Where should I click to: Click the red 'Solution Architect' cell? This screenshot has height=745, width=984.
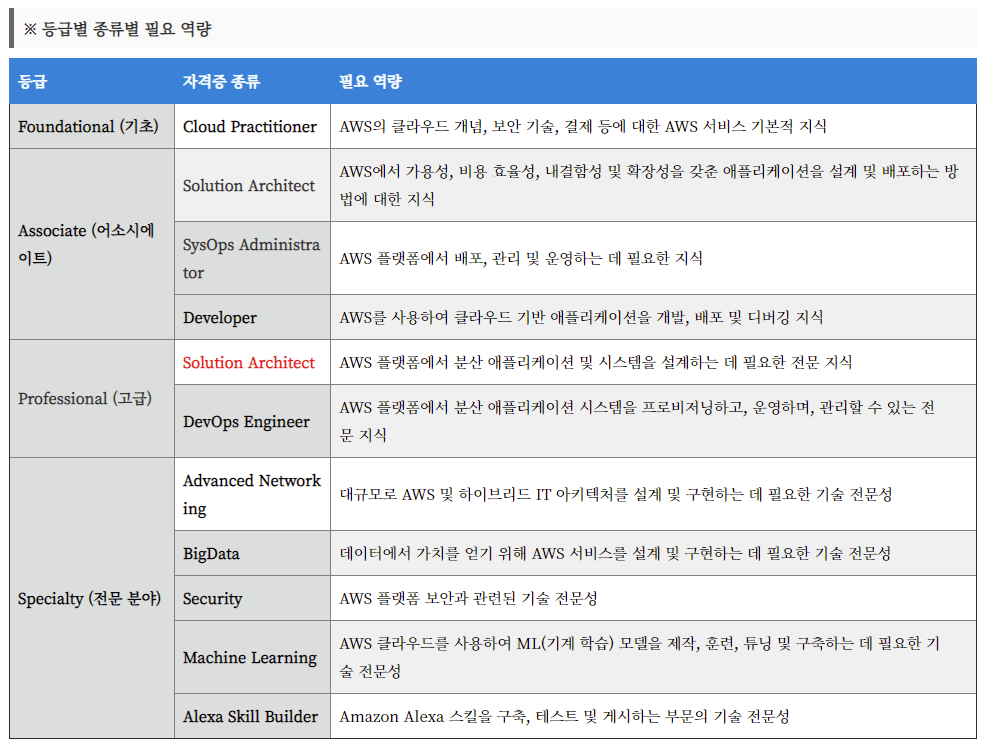(x=252, y=362)
